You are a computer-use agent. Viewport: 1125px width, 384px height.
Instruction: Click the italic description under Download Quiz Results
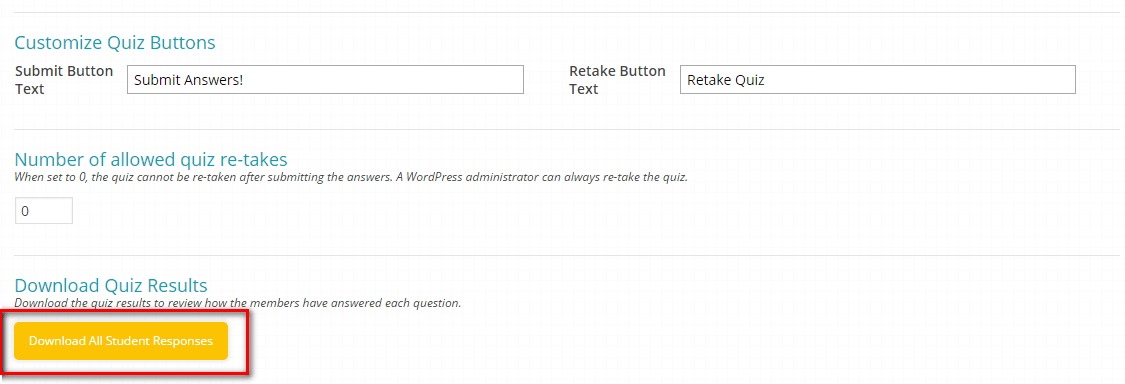point(237,303)
